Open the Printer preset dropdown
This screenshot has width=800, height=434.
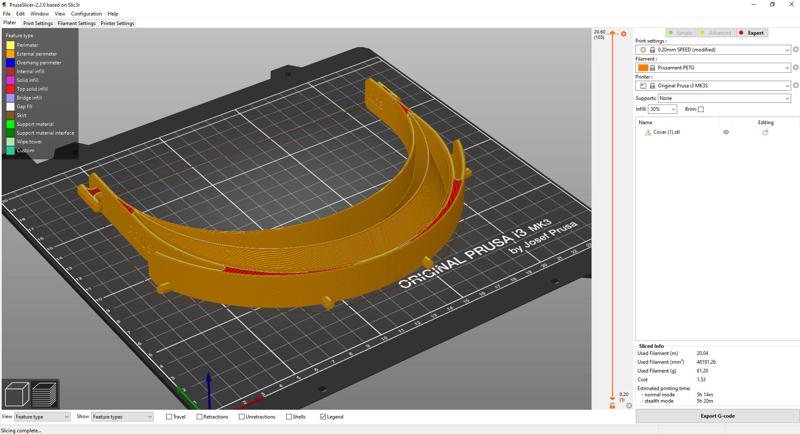click(x=713, y=86)
